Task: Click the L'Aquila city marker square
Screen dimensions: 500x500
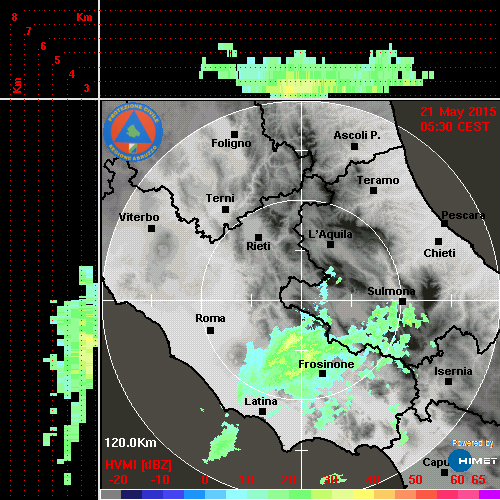Action: tap(330, 245)
